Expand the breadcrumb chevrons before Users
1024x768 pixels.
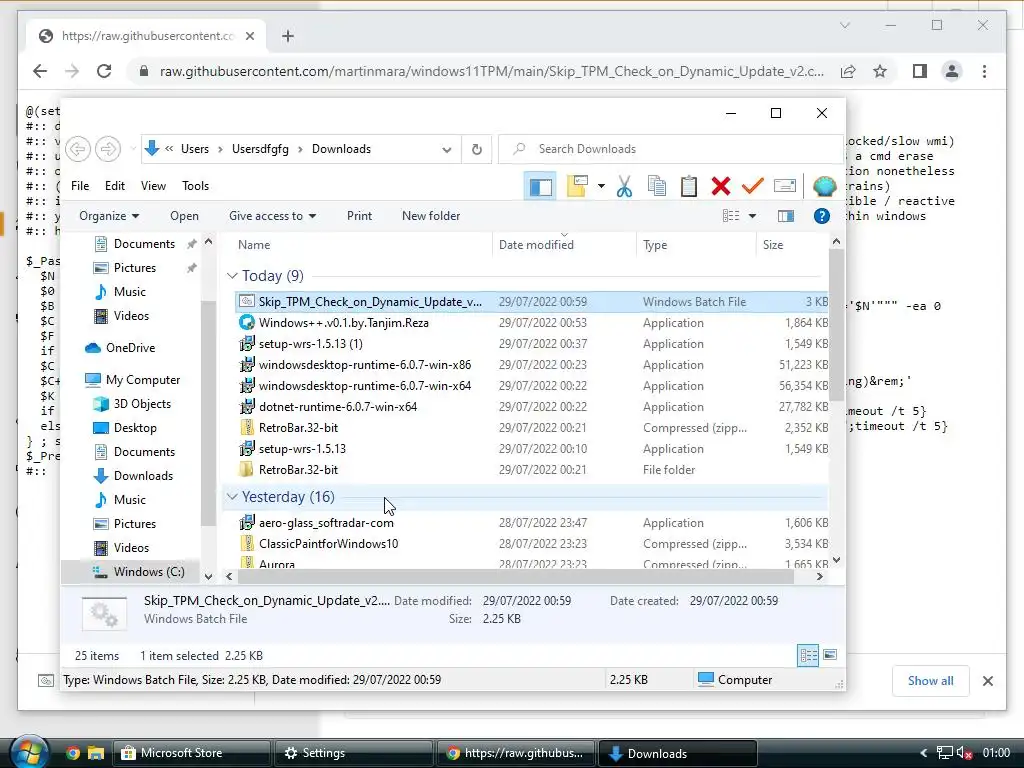point(169,149)
